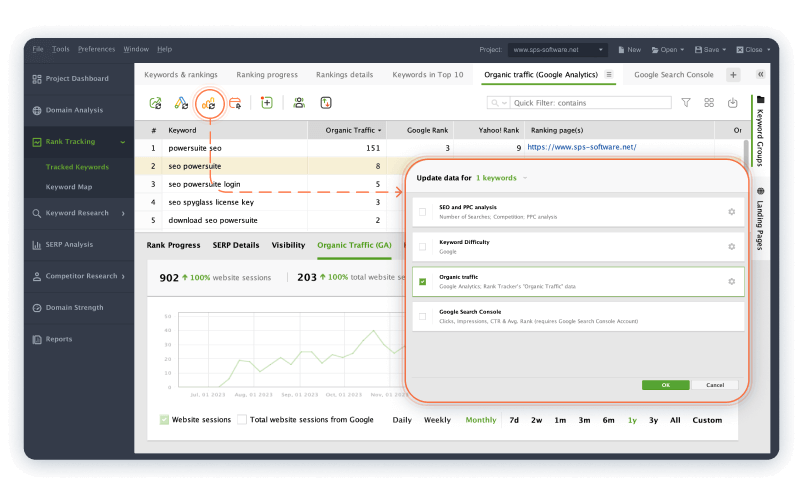Enable the SEO and PPC analysis checkbox
This screenshot has width=803, height=498.
click(422, 212)
